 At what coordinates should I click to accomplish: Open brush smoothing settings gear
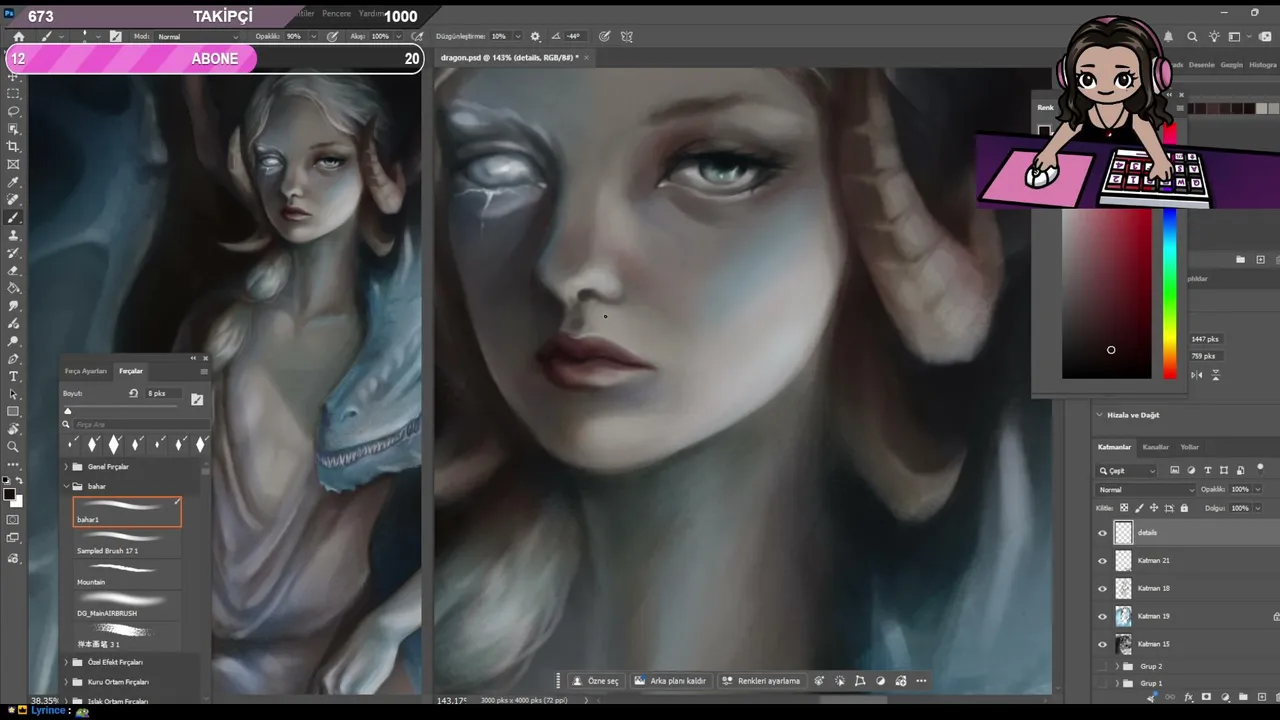tap(535, 36)
